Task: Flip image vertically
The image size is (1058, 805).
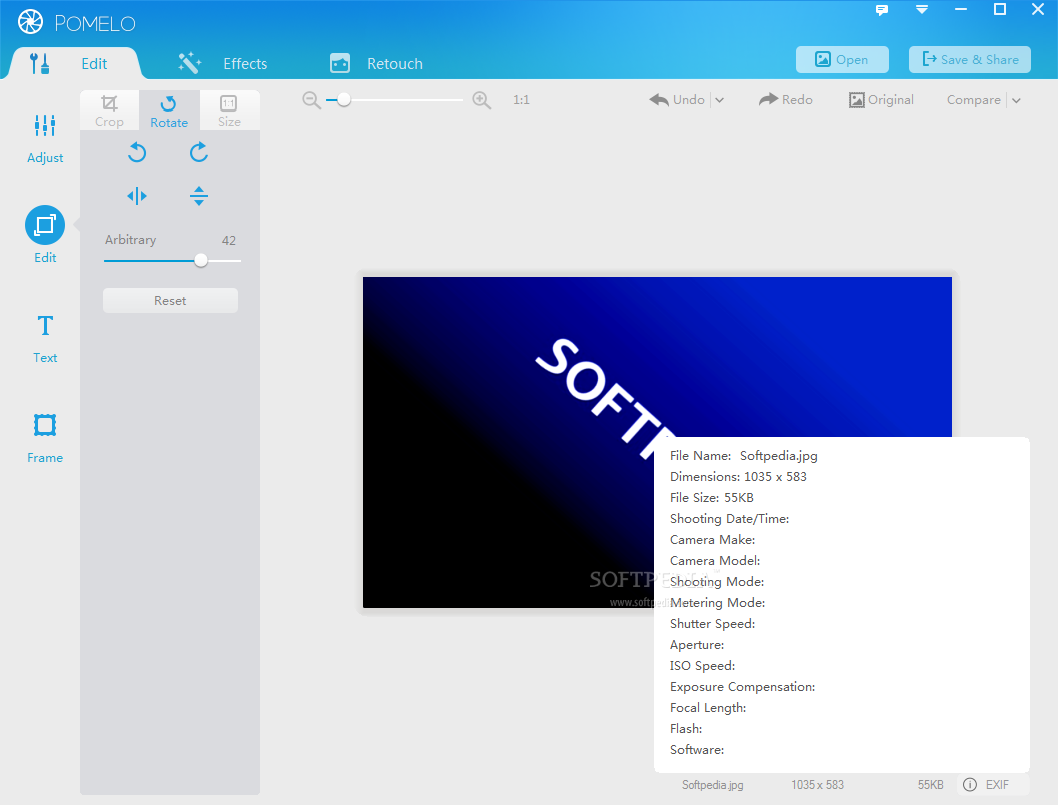Action: pos(198,196)
